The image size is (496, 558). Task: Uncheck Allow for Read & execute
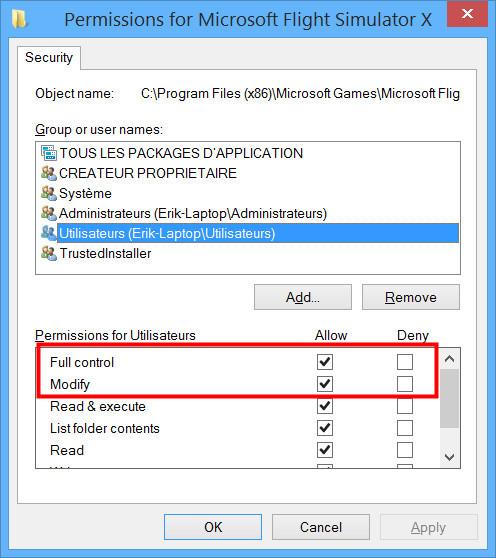(325, 406)
